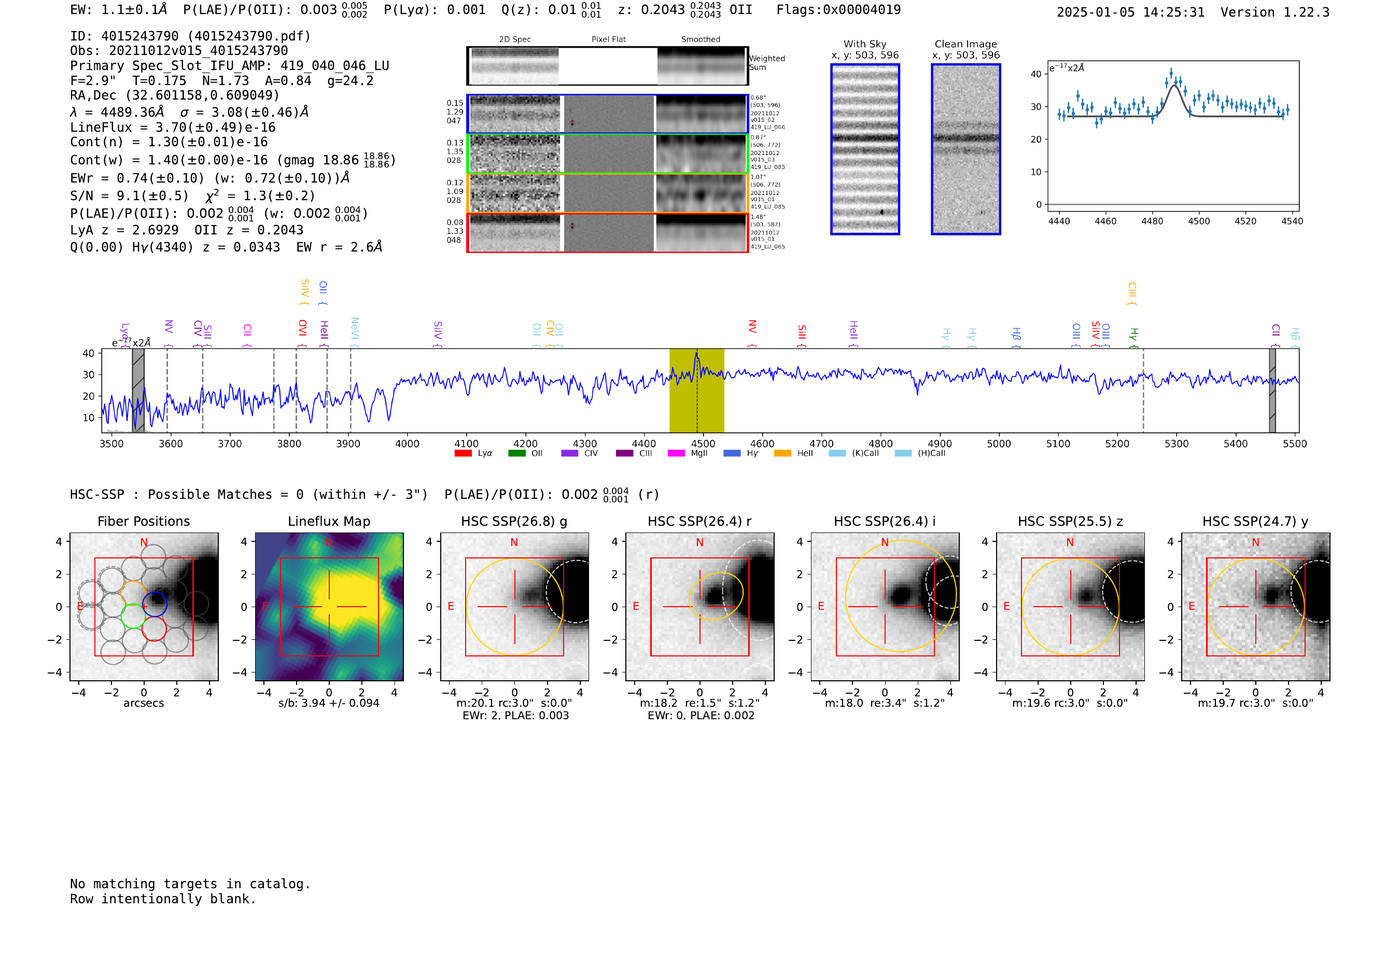
Task: Click the RA,Dec coordinates line
Action: tap(175, 96)
